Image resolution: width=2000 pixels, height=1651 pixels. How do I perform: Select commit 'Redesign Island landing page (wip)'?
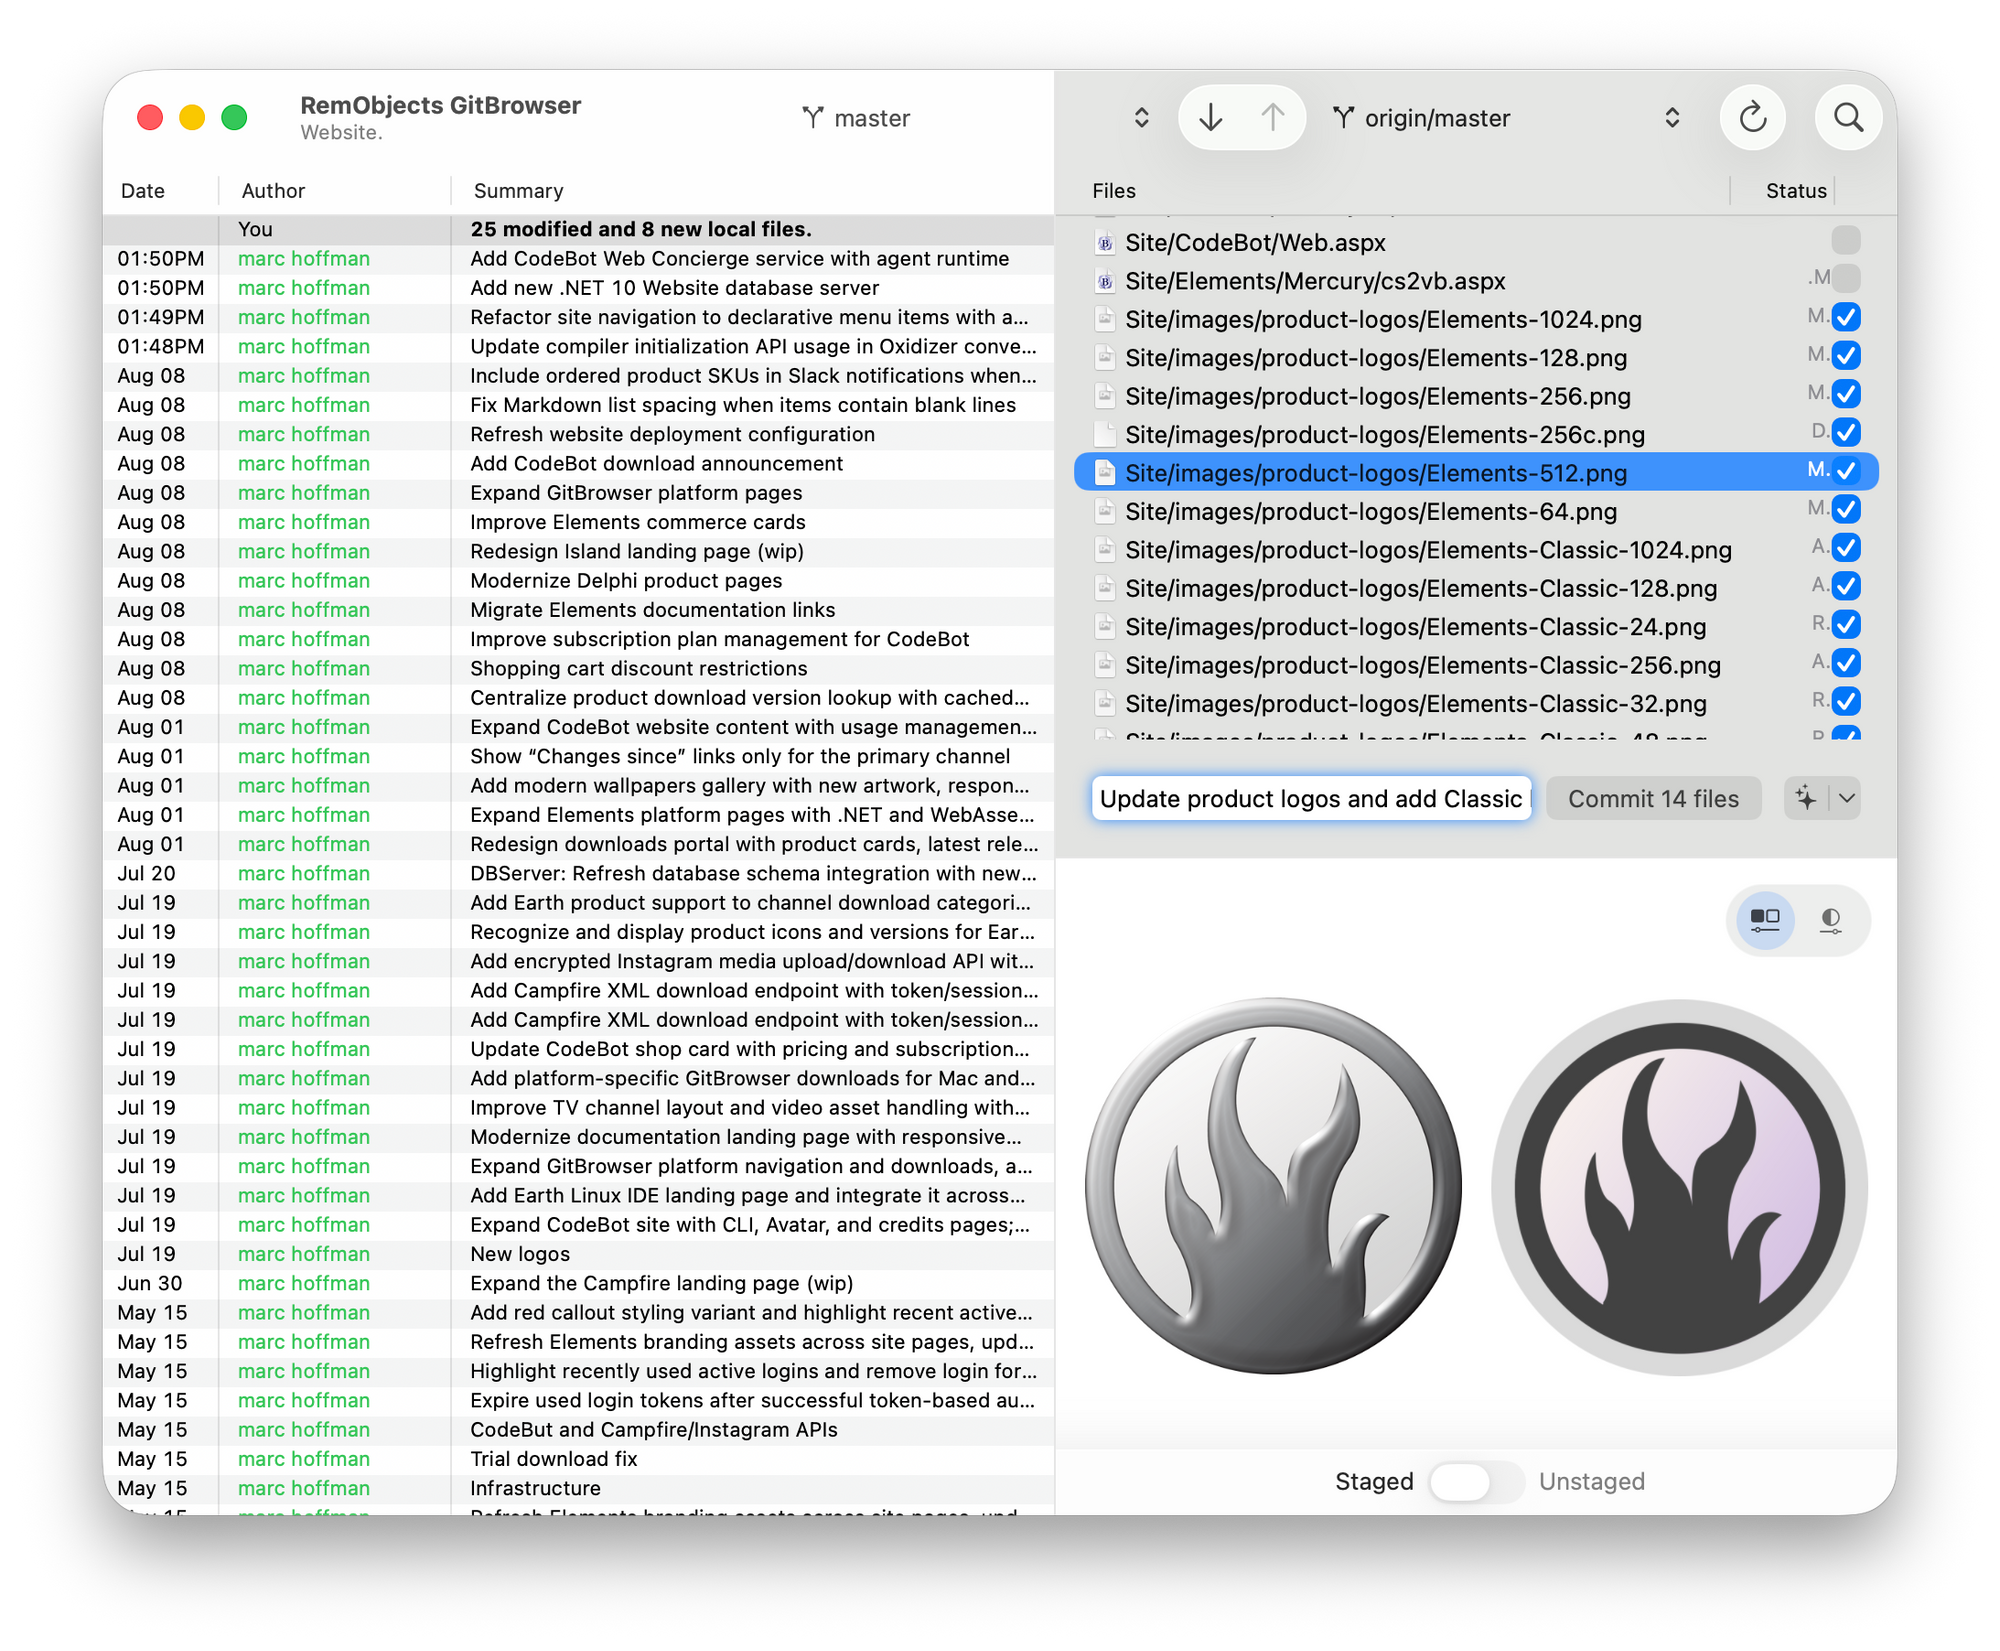[x=578, y=552]
